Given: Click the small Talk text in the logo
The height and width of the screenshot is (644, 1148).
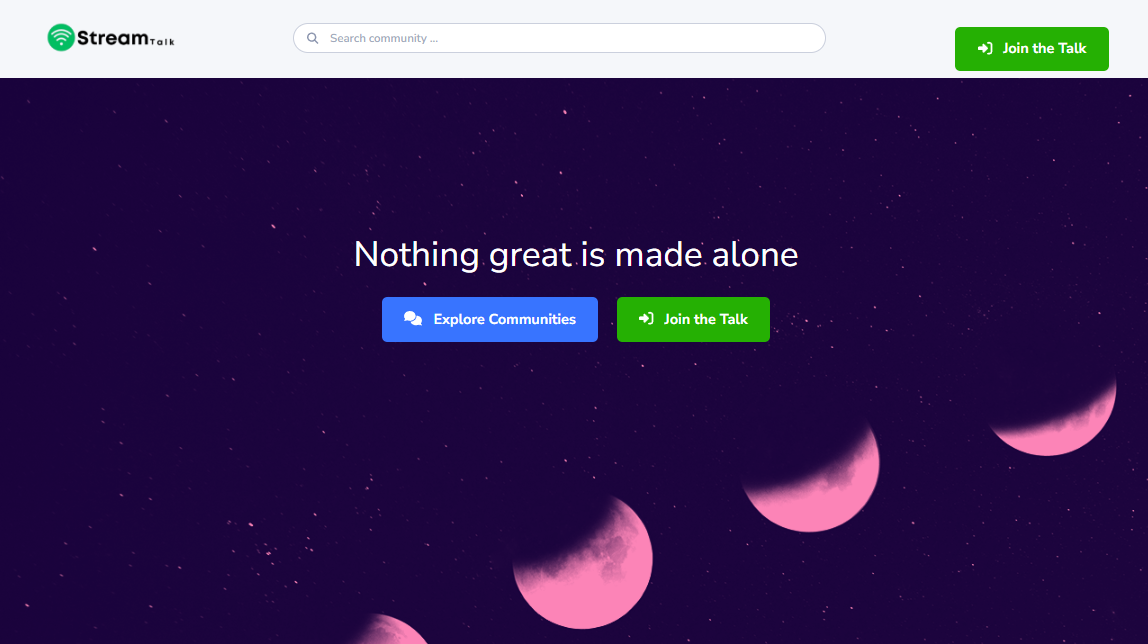Looking at the screenshot, I should (x=162, y=42).
